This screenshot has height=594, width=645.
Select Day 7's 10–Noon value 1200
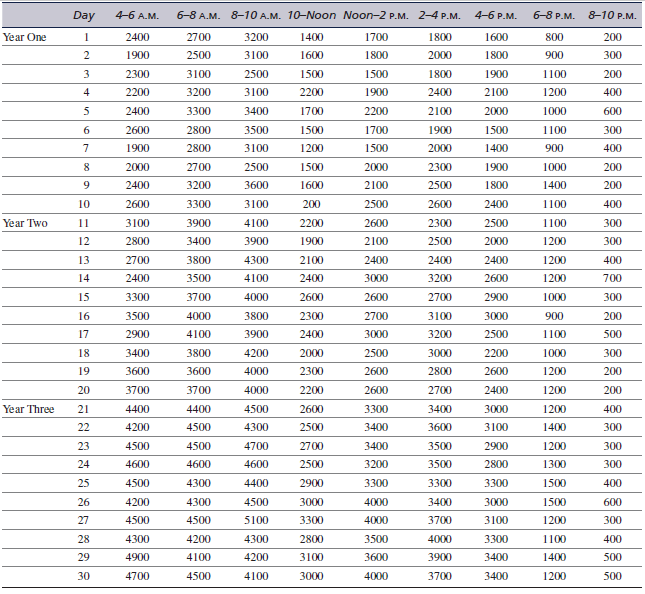point(311,148)
